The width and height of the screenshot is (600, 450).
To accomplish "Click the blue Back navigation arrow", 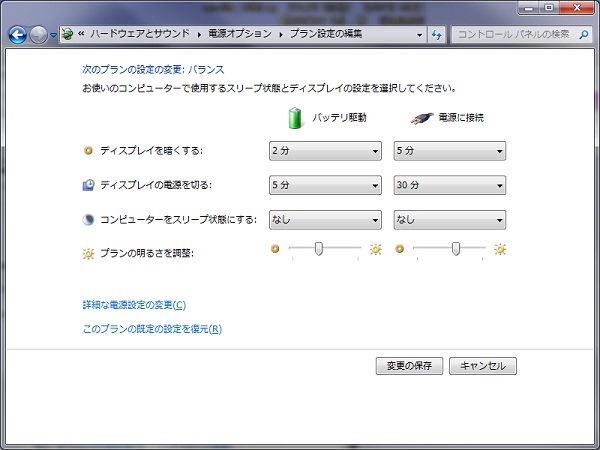I will point(18,35).
